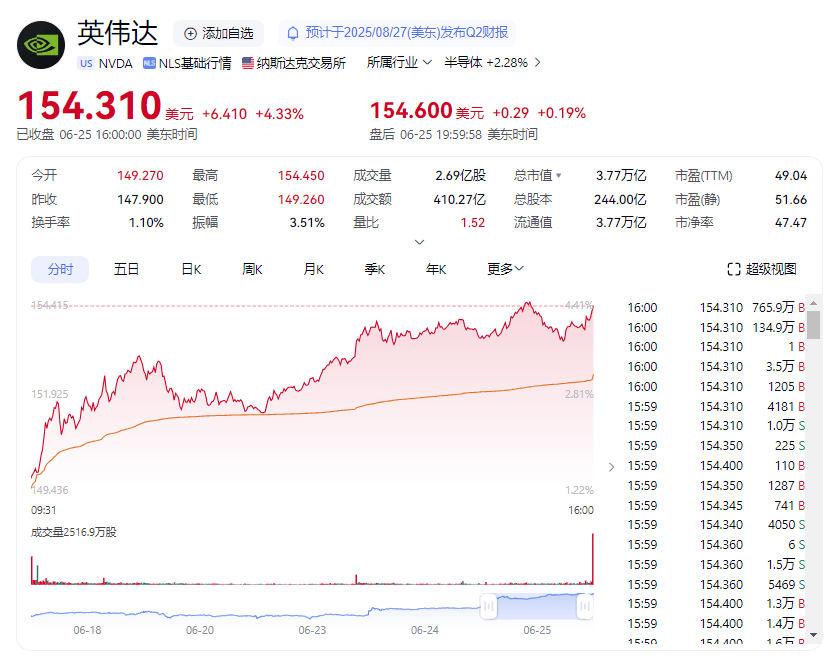Click 总股本 value 244.00亿
This screenshot has width=833, height=660.
[620, 200]
